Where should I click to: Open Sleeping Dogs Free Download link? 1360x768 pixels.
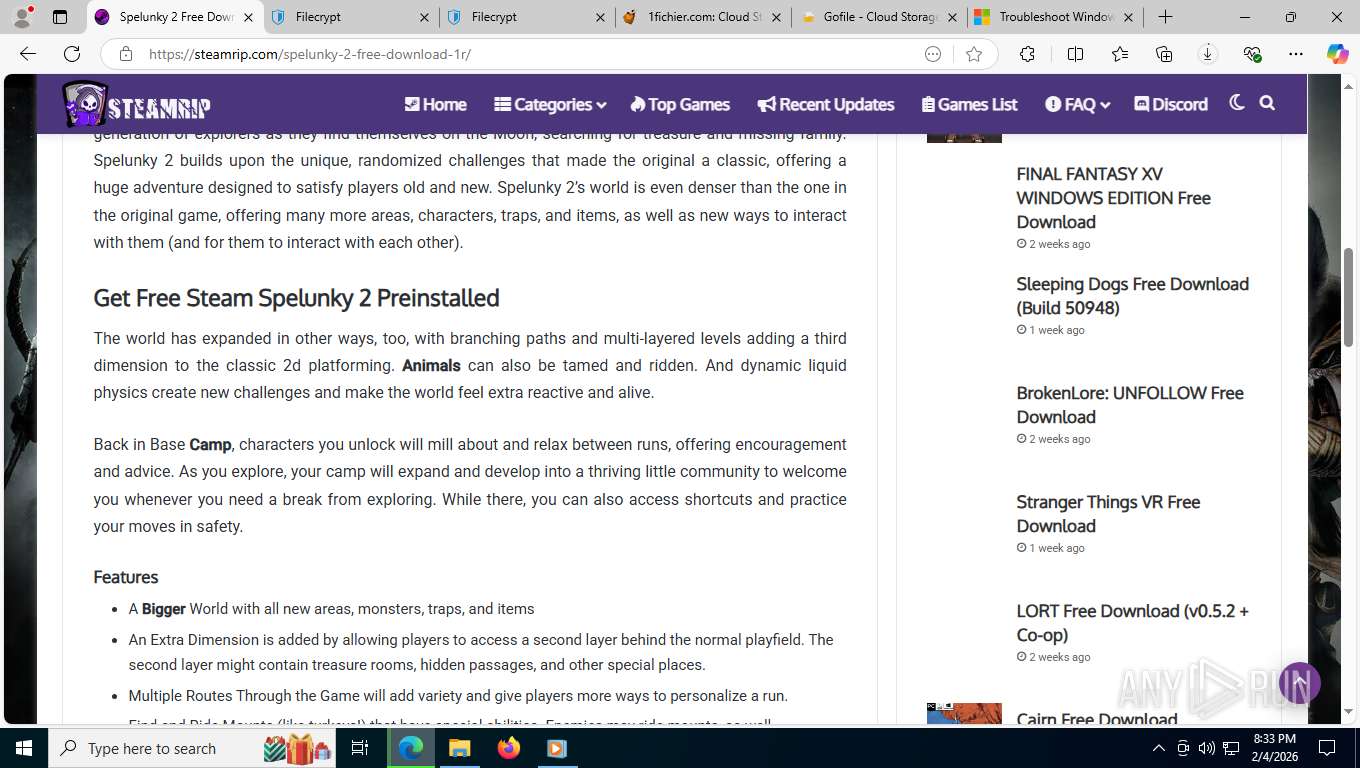1132,296
